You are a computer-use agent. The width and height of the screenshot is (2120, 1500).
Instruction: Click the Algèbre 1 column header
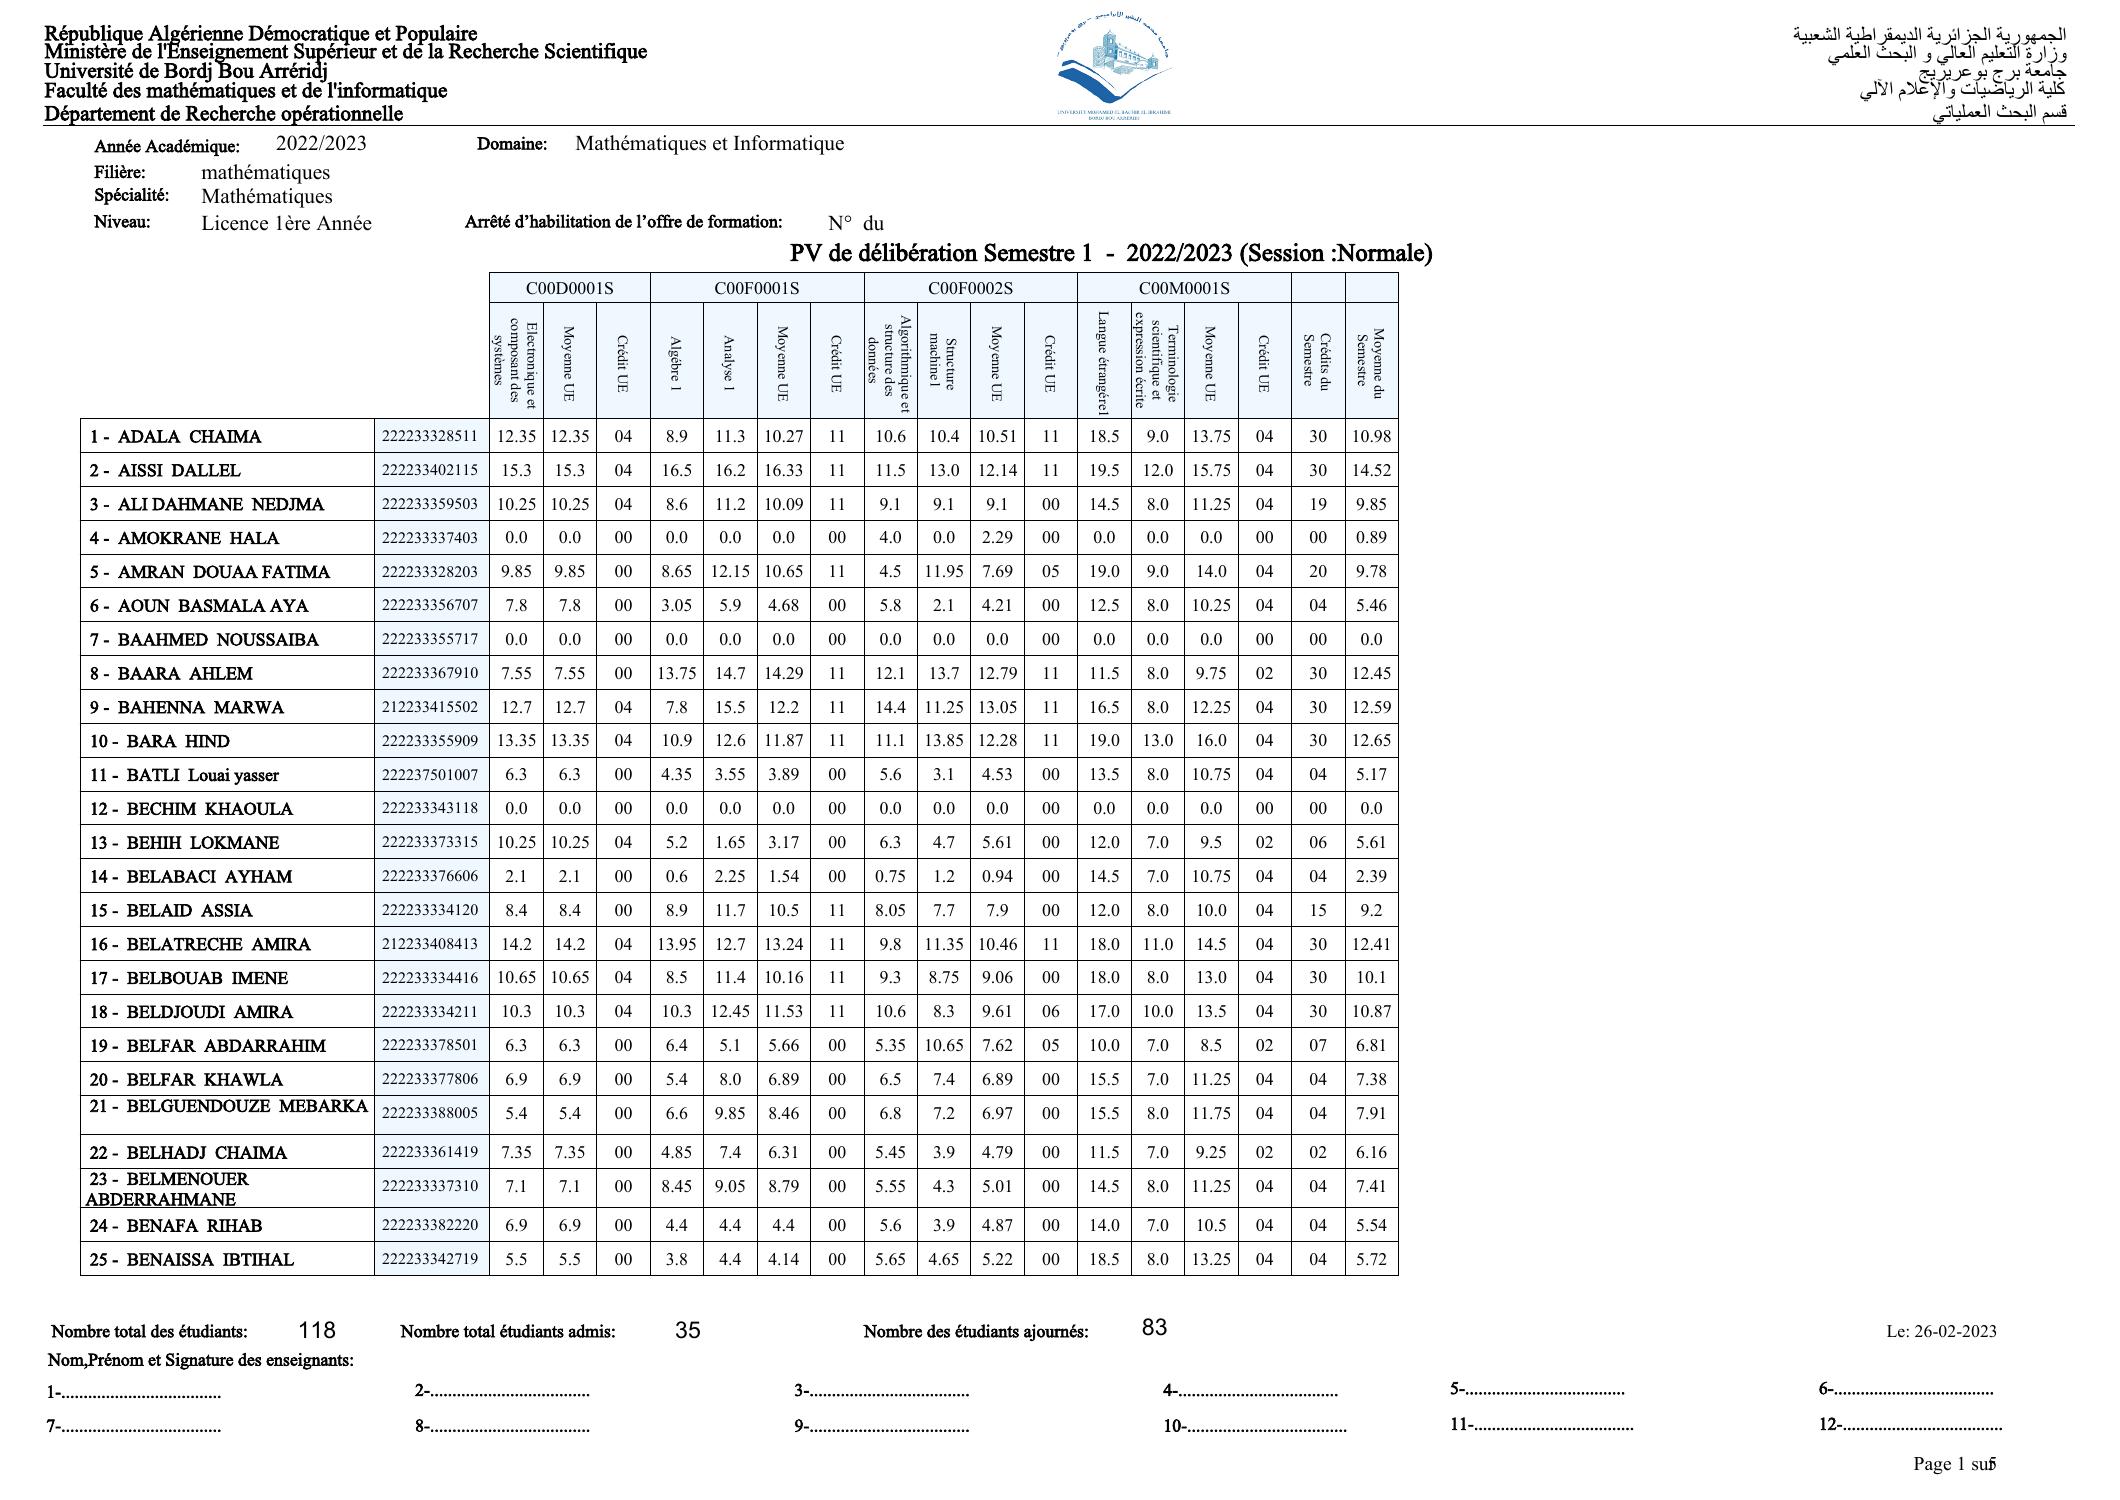coord(677,362)
